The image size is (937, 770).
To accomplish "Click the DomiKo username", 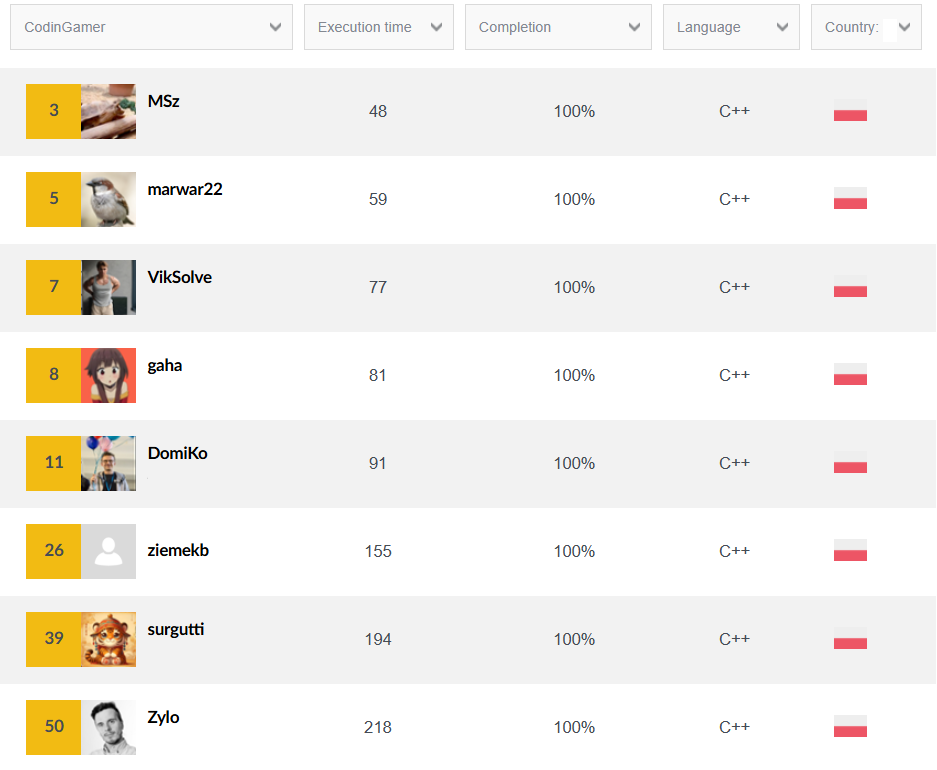I will [177, 453].
